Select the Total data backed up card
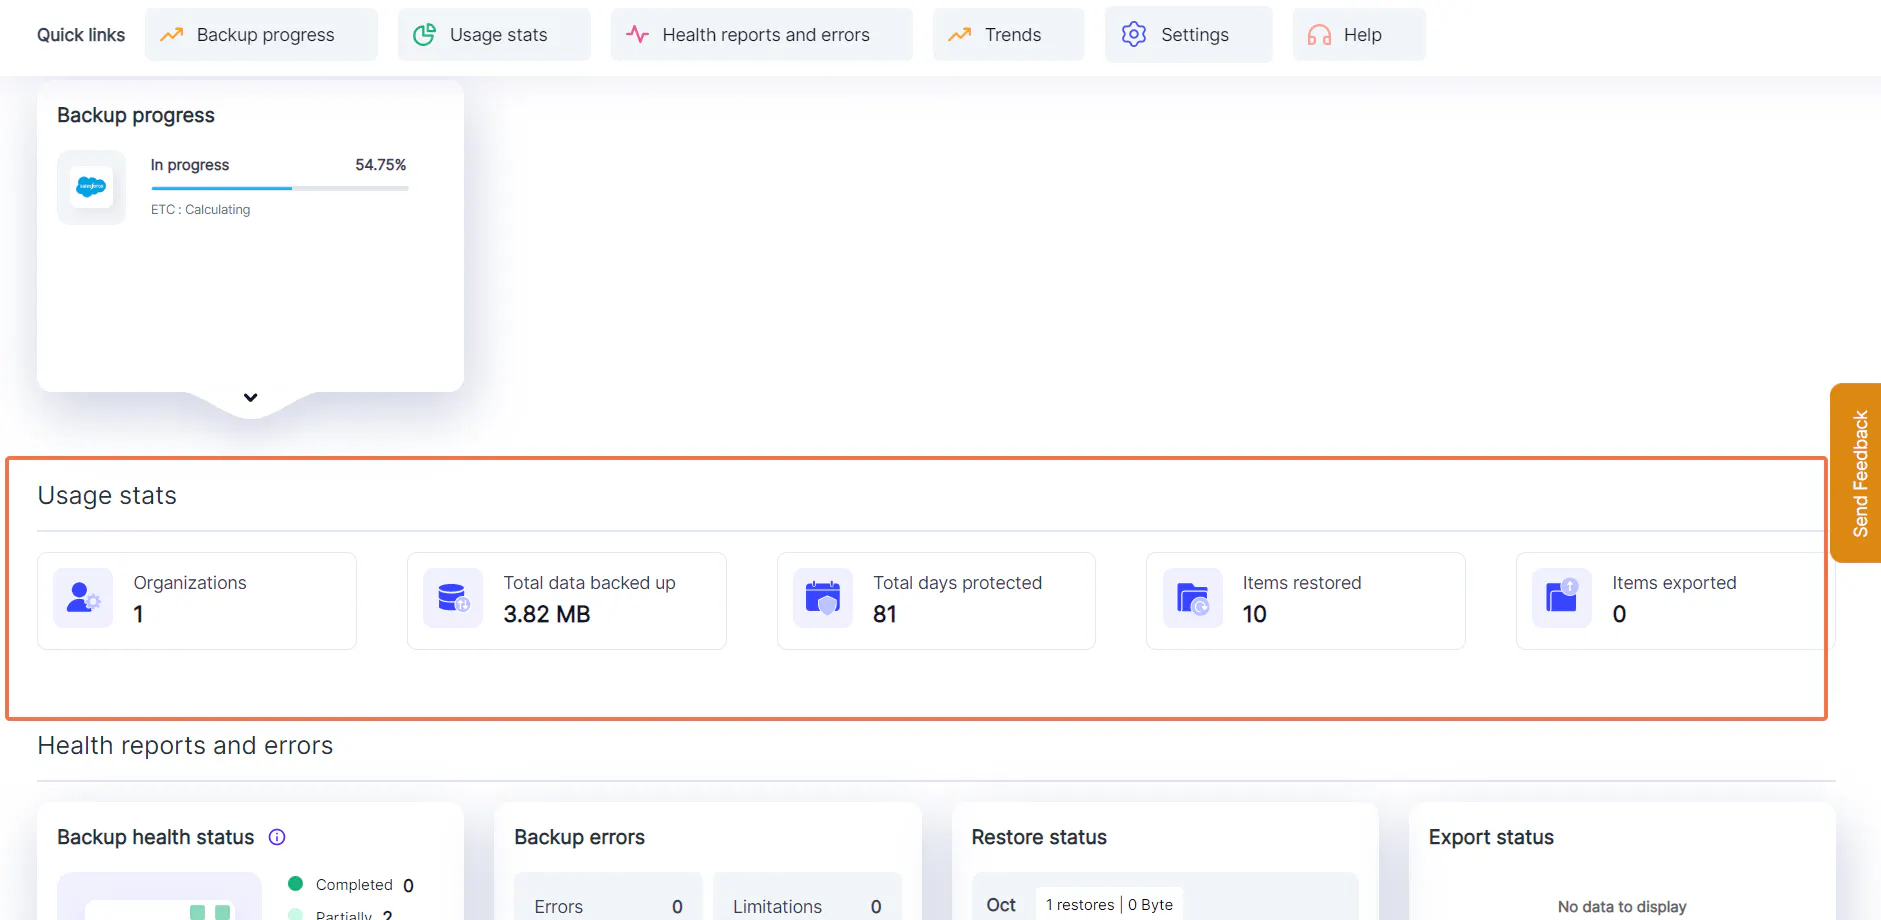 click(567, 601)
